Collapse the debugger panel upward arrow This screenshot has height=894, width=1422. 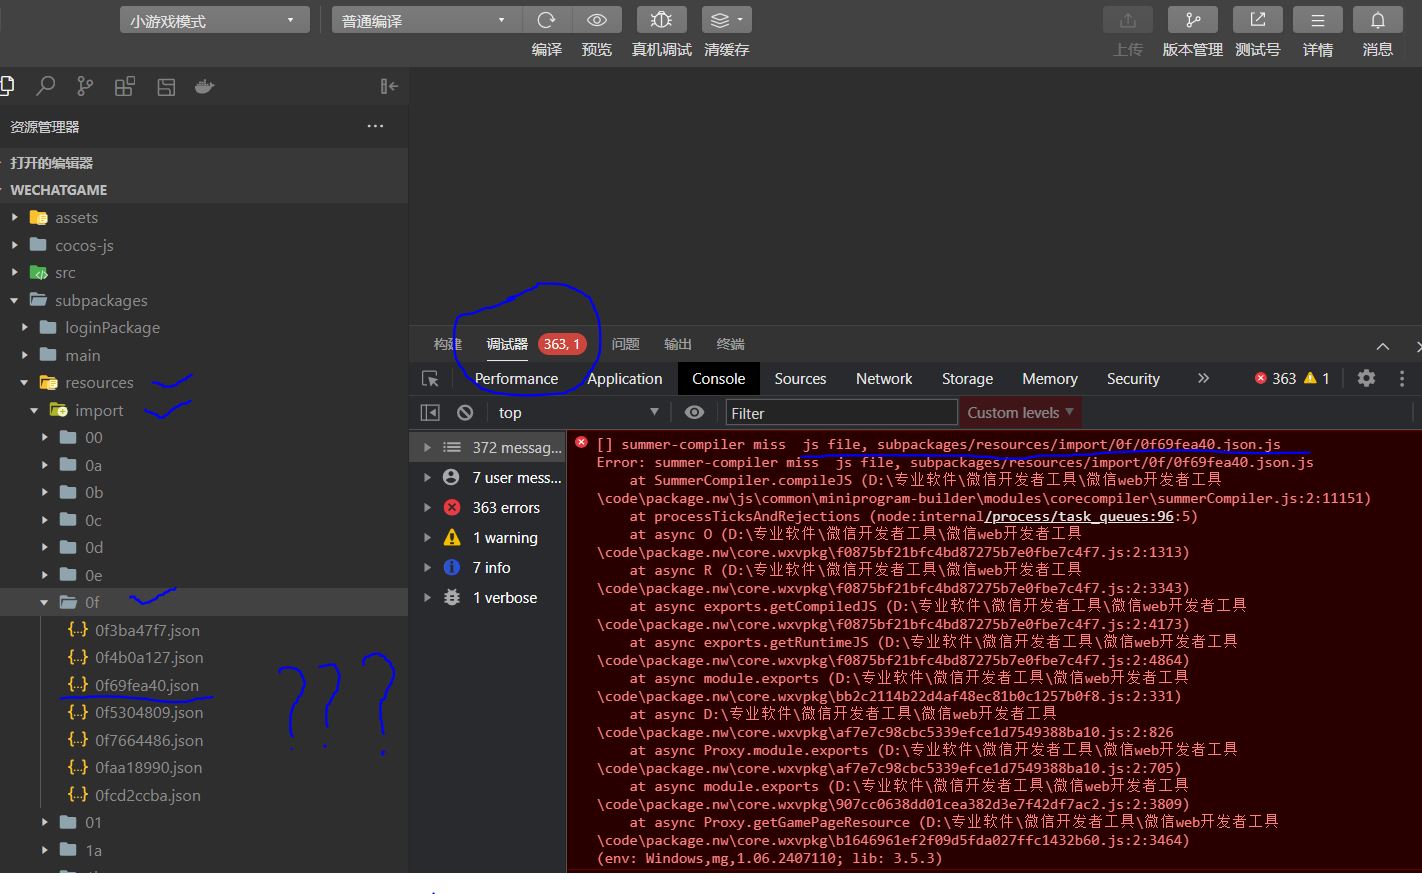tap(1383, 346)
